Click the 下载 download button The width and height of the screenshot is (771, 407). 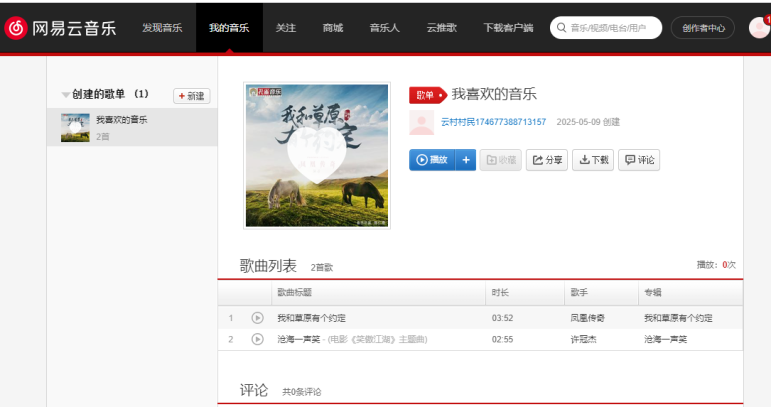pyautogui.click(x=592, y=160)
